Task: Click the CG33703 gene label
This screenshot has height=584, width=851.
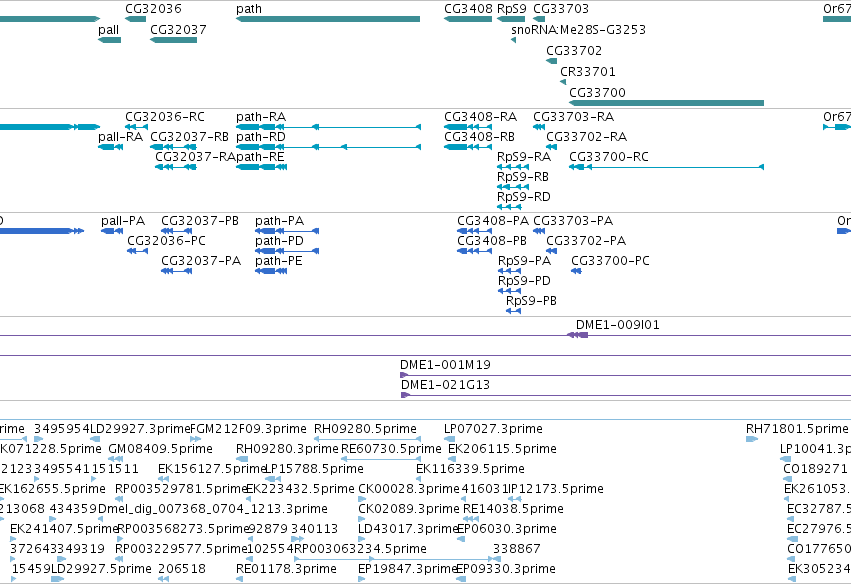Action: click(561, 9)
